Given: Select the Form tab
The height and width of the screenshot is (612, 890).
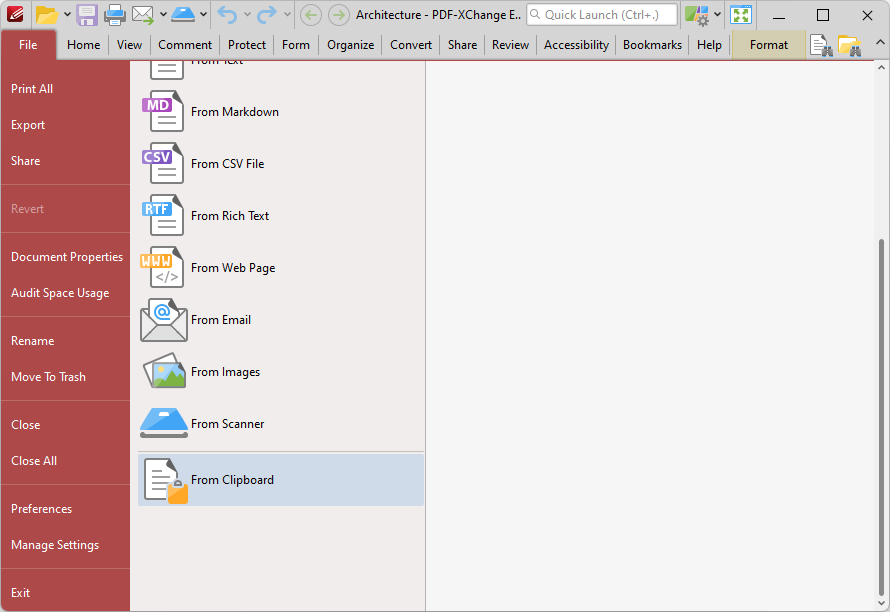Looking at the screenshot, I should tap(296, 45).
